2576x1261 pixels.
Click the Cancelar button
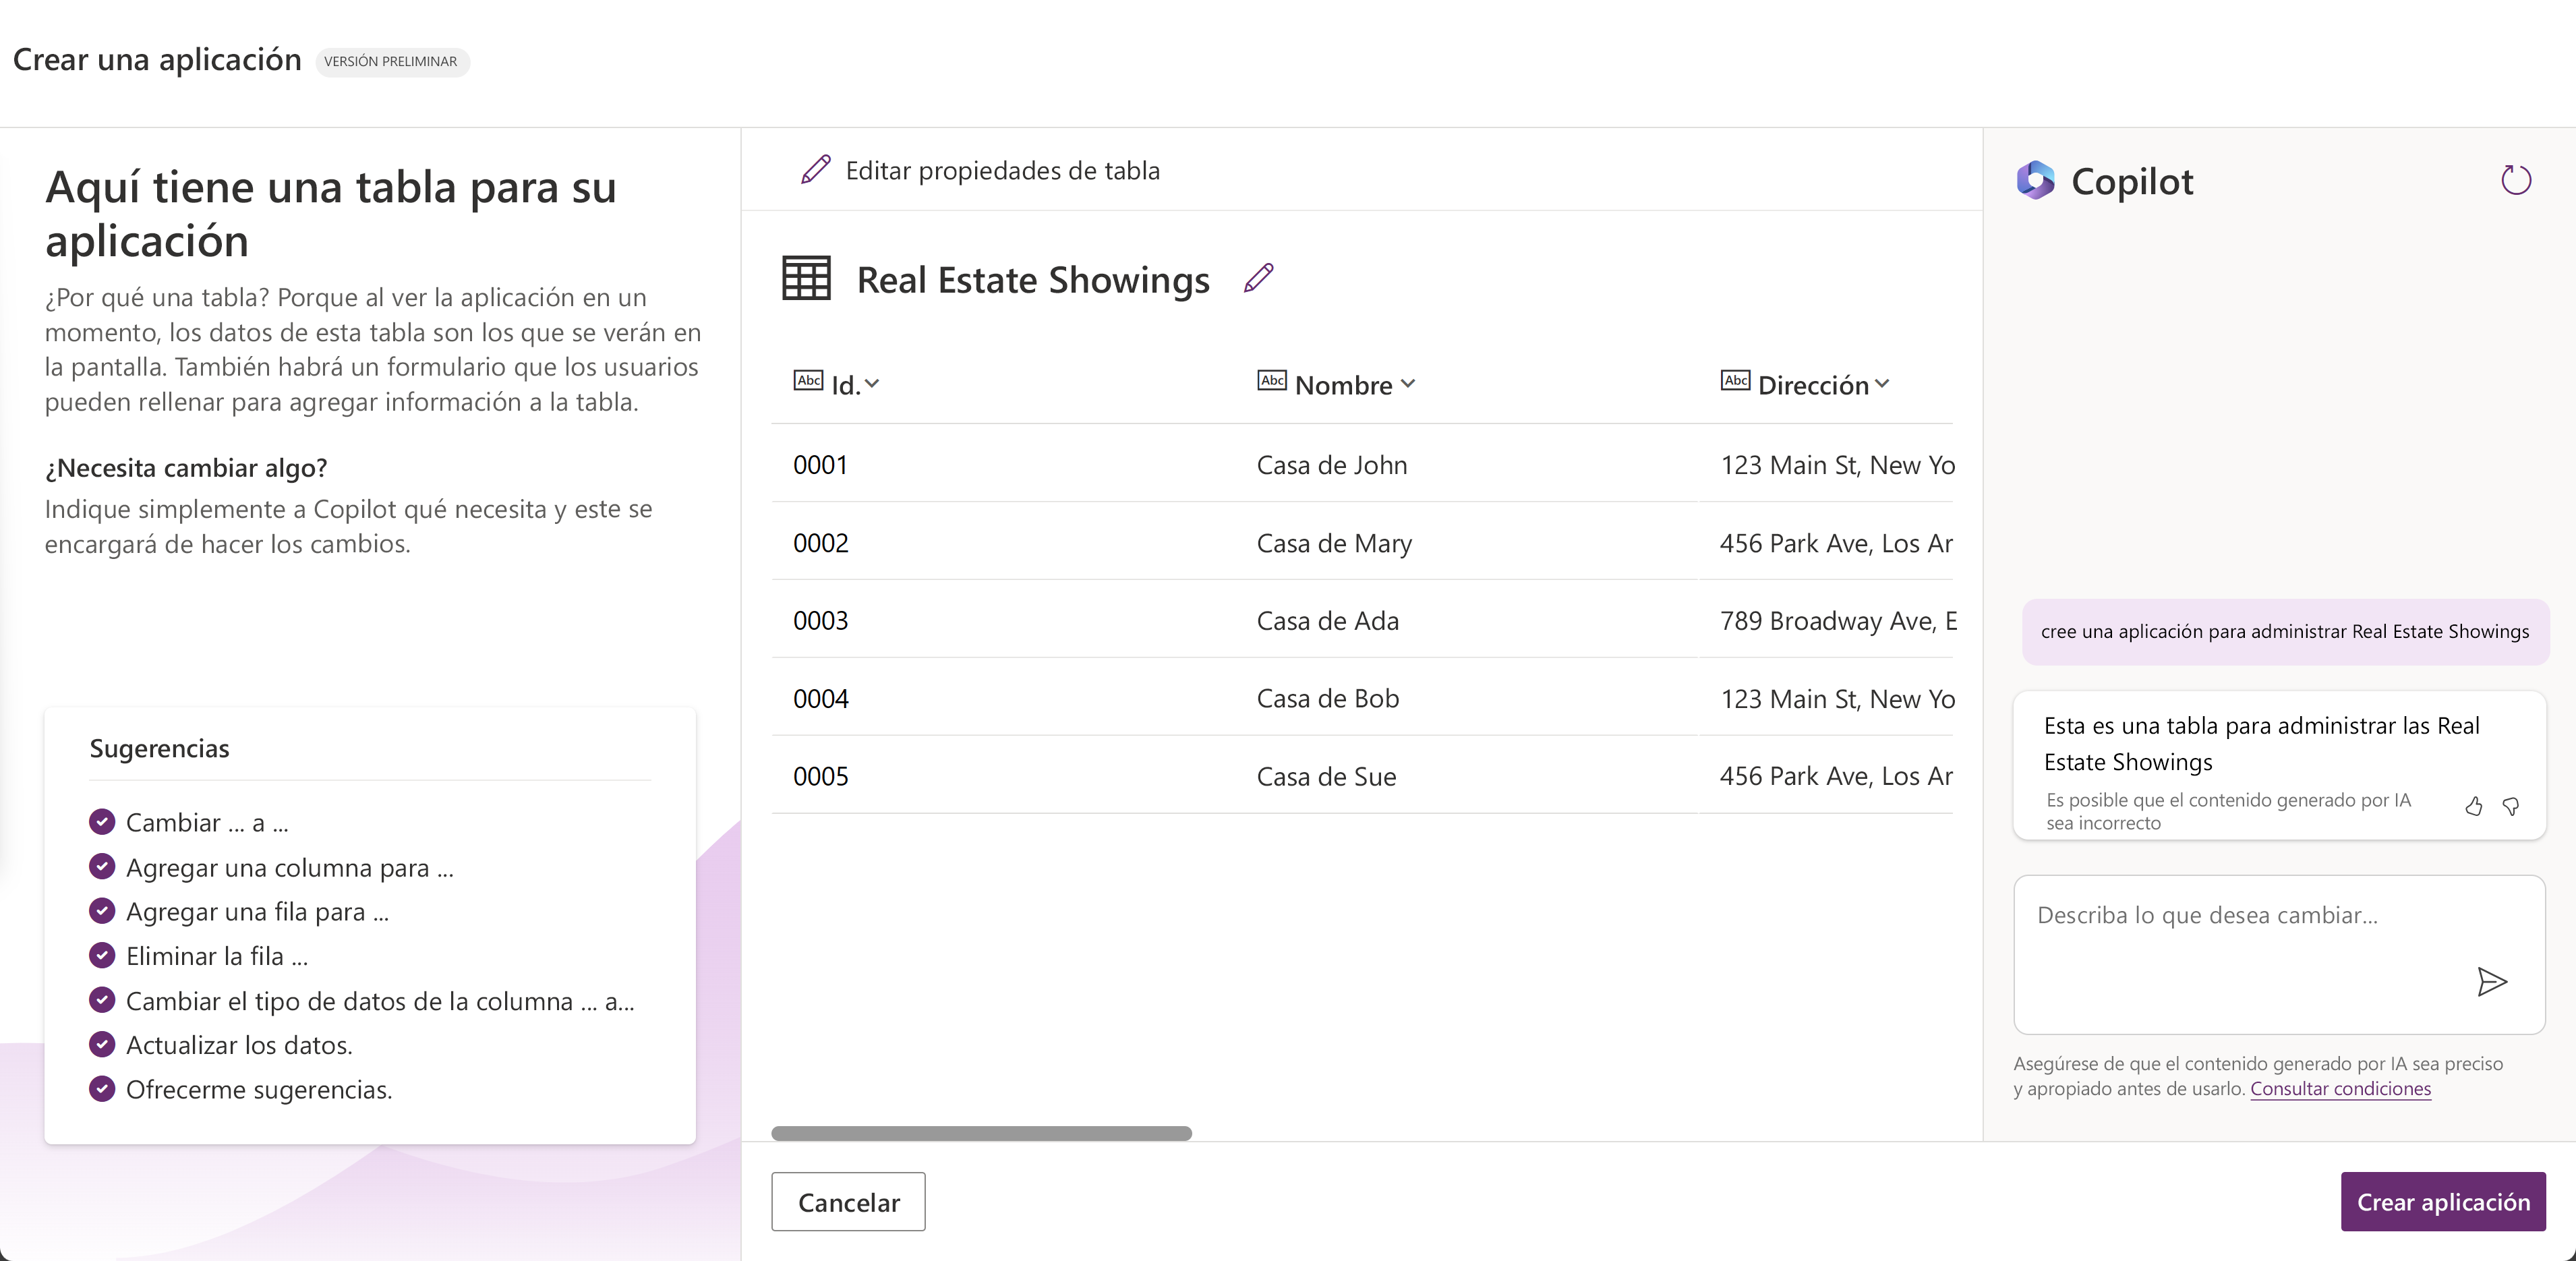coord(848,1202)
